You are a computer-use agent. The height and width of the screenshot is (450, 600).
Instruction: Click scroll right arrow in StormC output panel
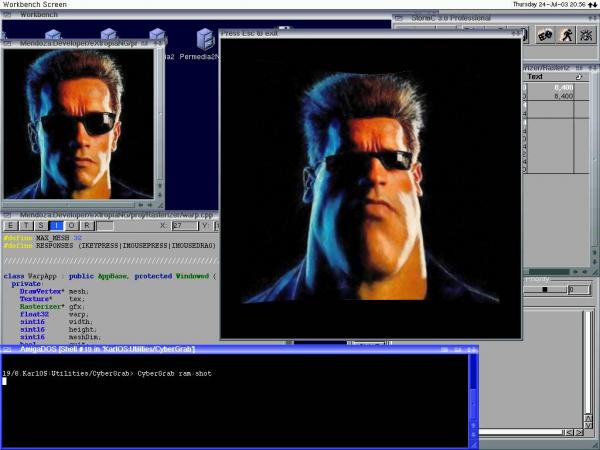coord(579,433)
